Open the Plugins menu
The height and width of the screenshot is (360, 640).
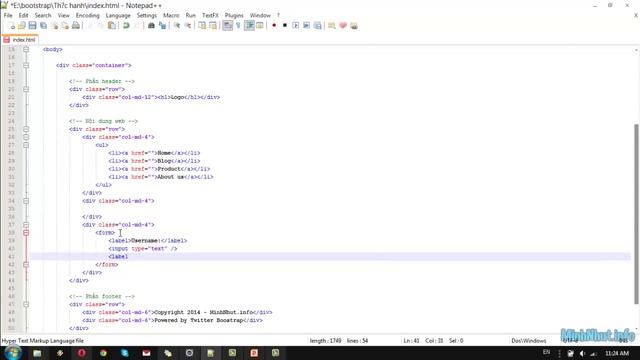234,16
